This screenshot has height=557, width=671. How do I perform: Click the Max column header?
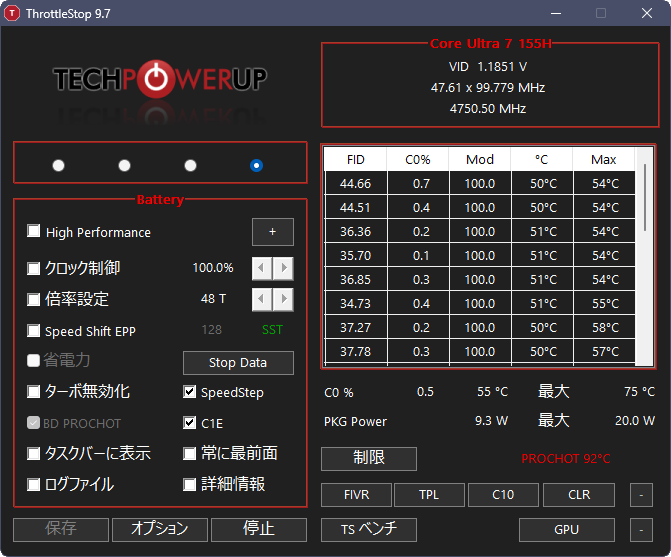(604, 160)
